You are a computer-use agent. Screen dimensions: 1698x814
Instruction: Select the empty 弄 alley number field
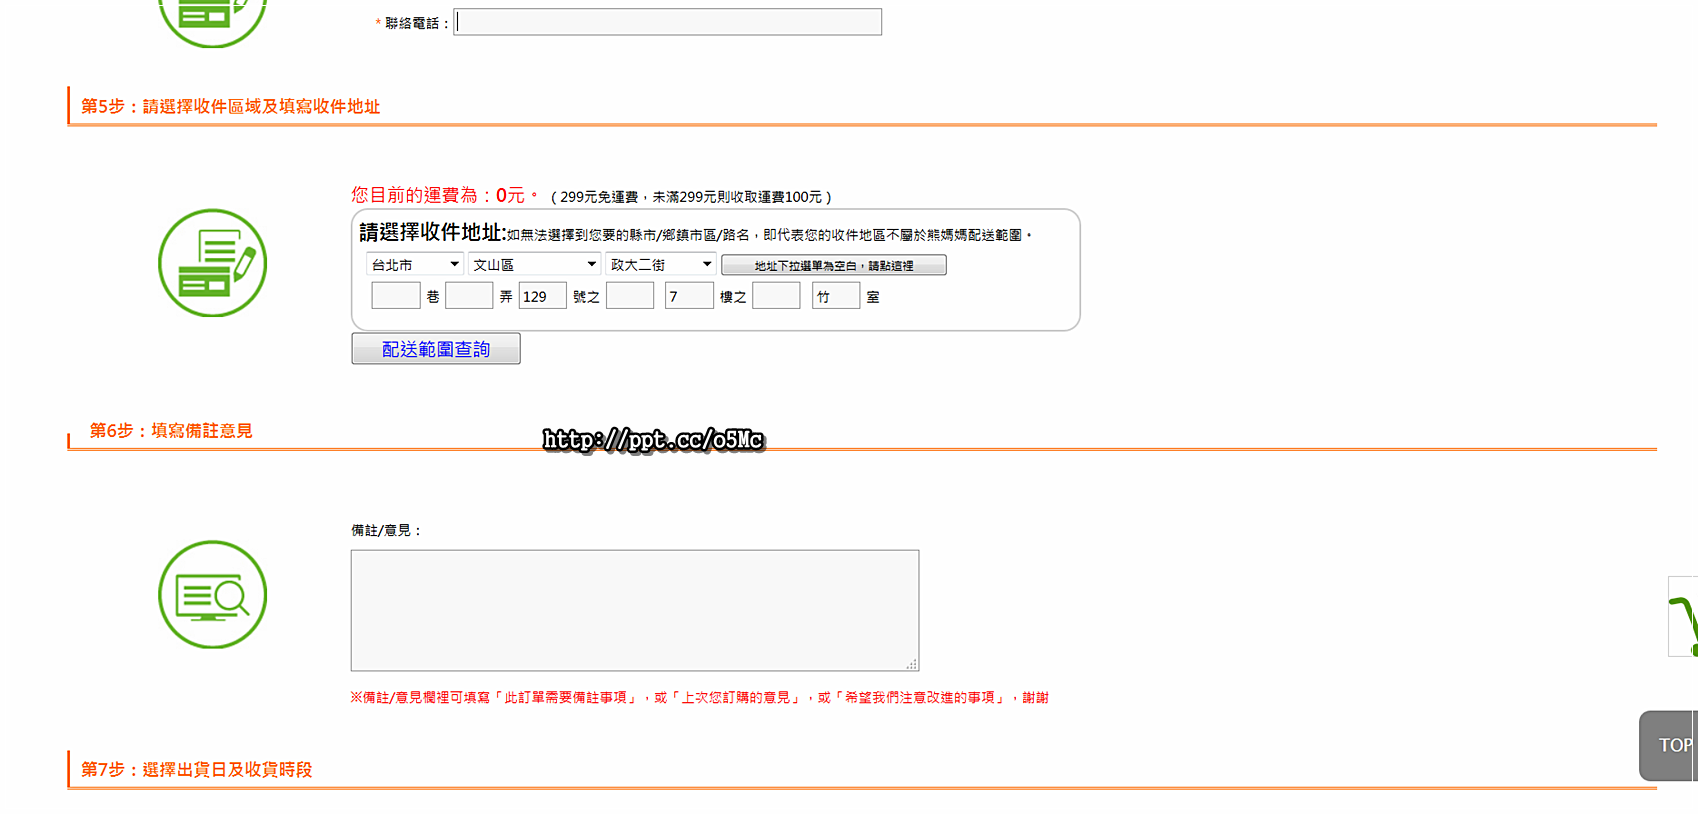469,296
